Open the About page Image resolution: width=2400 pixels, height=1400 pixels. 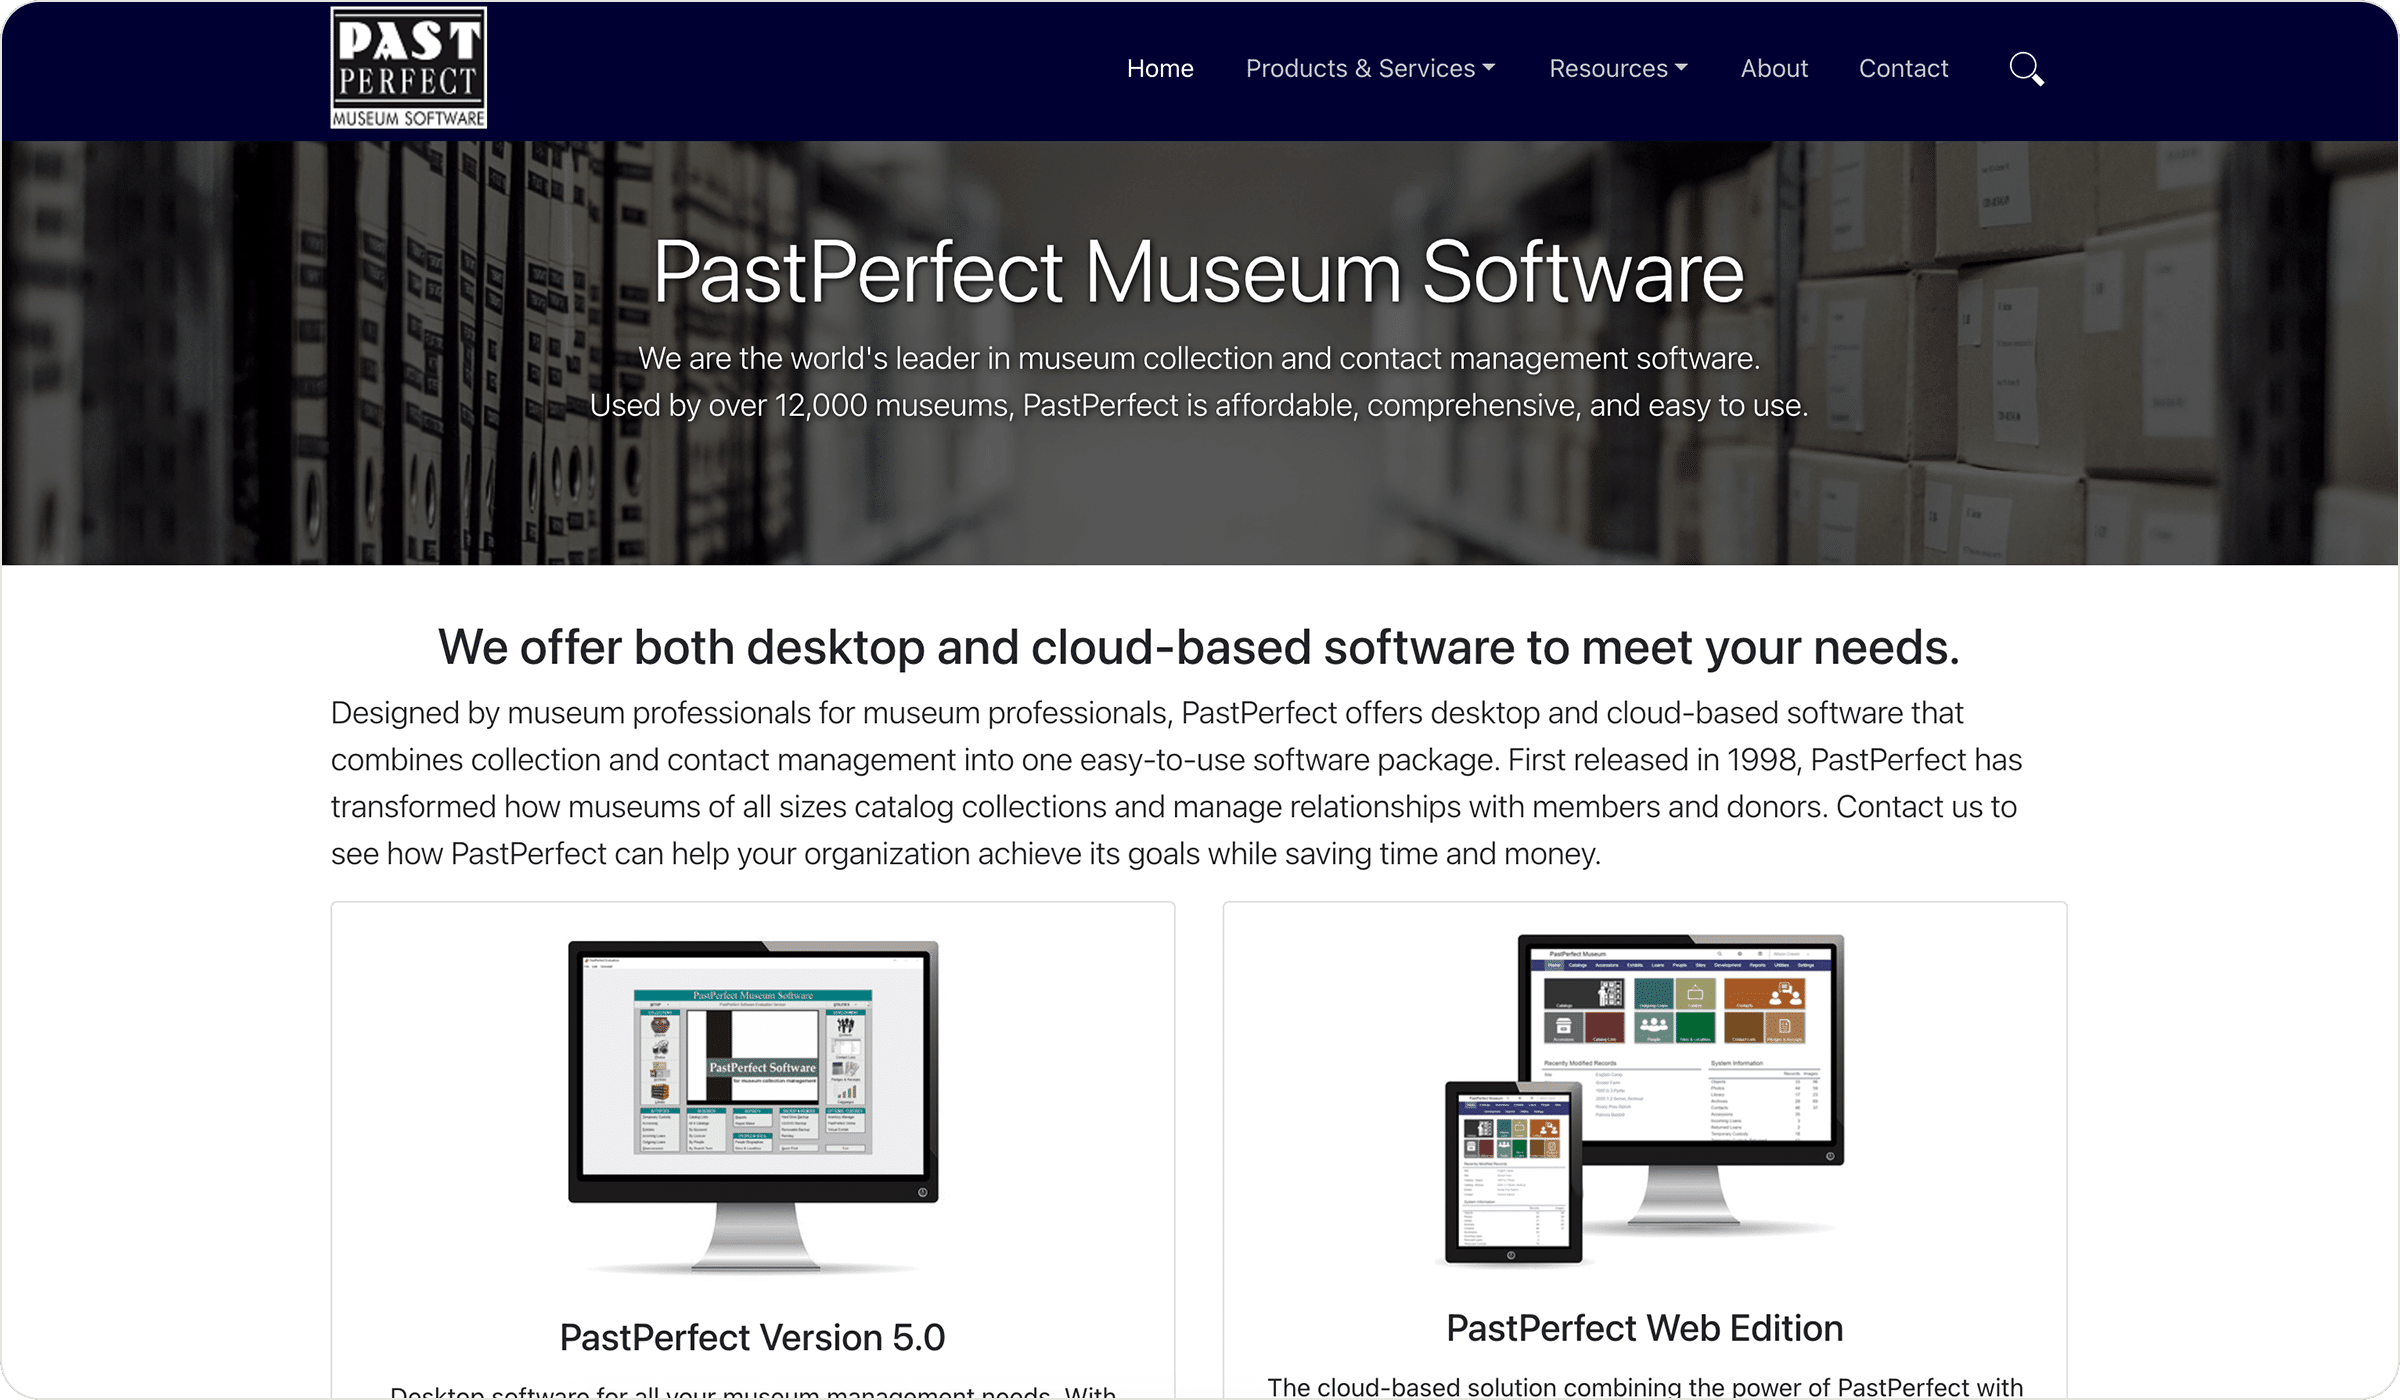pos(1774,68)
